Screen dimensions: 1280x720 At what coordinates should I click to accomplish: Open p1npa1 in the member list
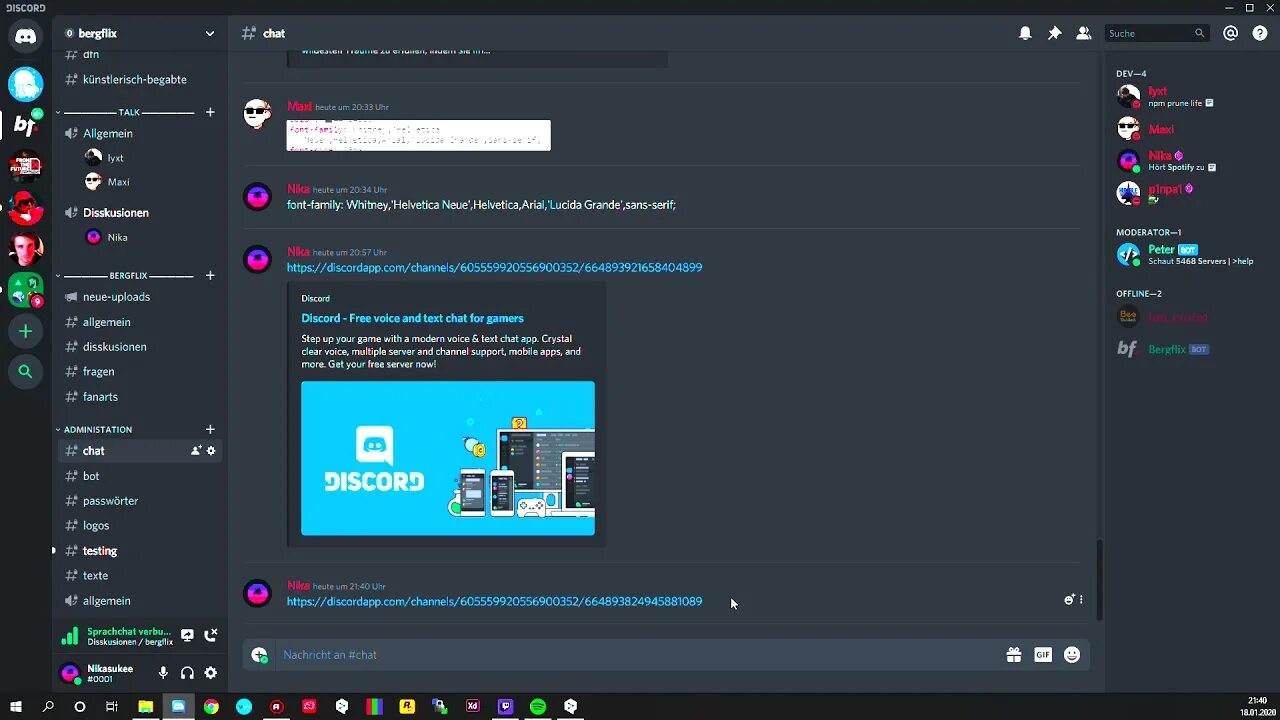click(x=1188, y=193)
